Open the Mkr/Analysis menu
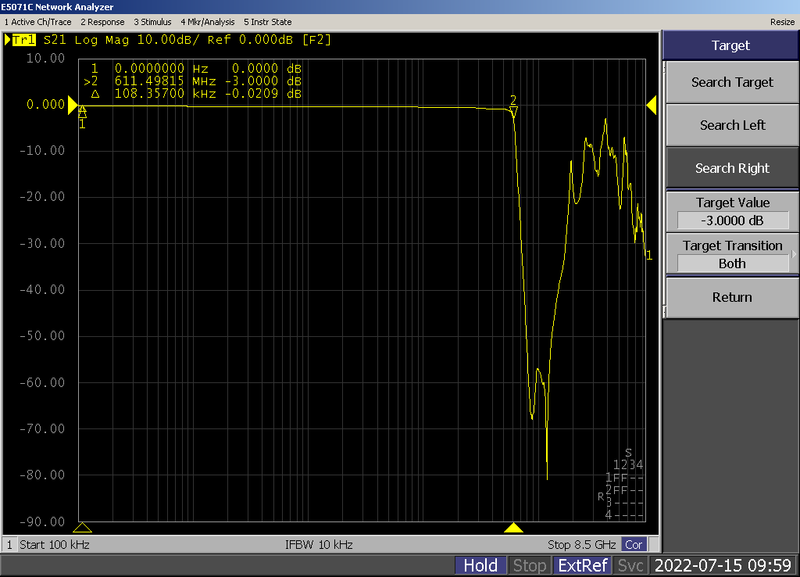Viewport: 800px width, 577px height. [208, 22]
